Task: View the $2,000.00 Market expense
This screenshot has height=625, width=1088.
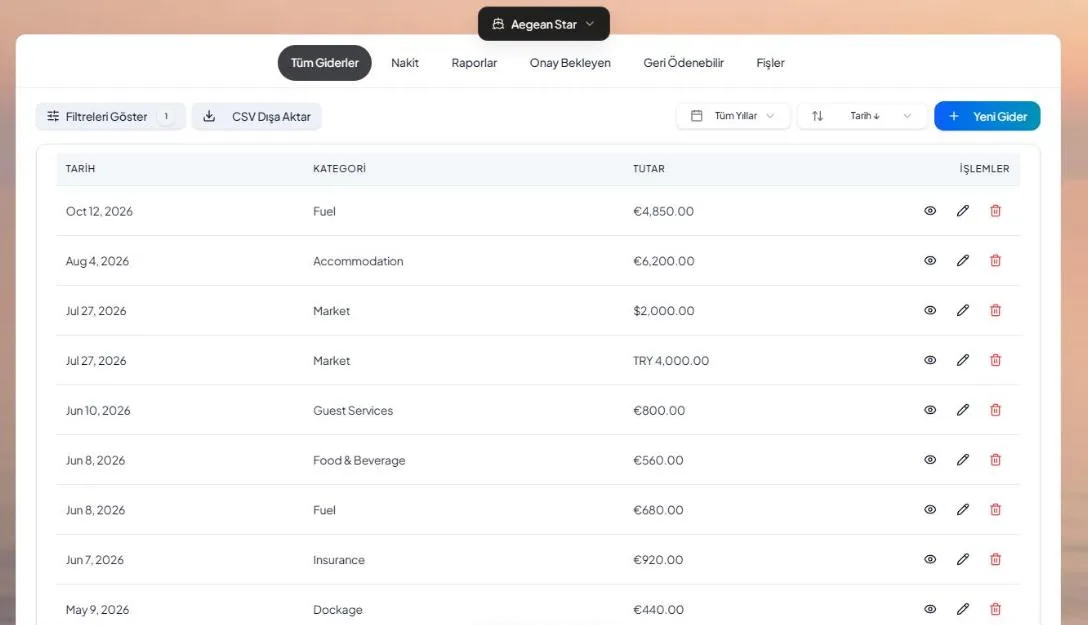Action: click(930, 311)
